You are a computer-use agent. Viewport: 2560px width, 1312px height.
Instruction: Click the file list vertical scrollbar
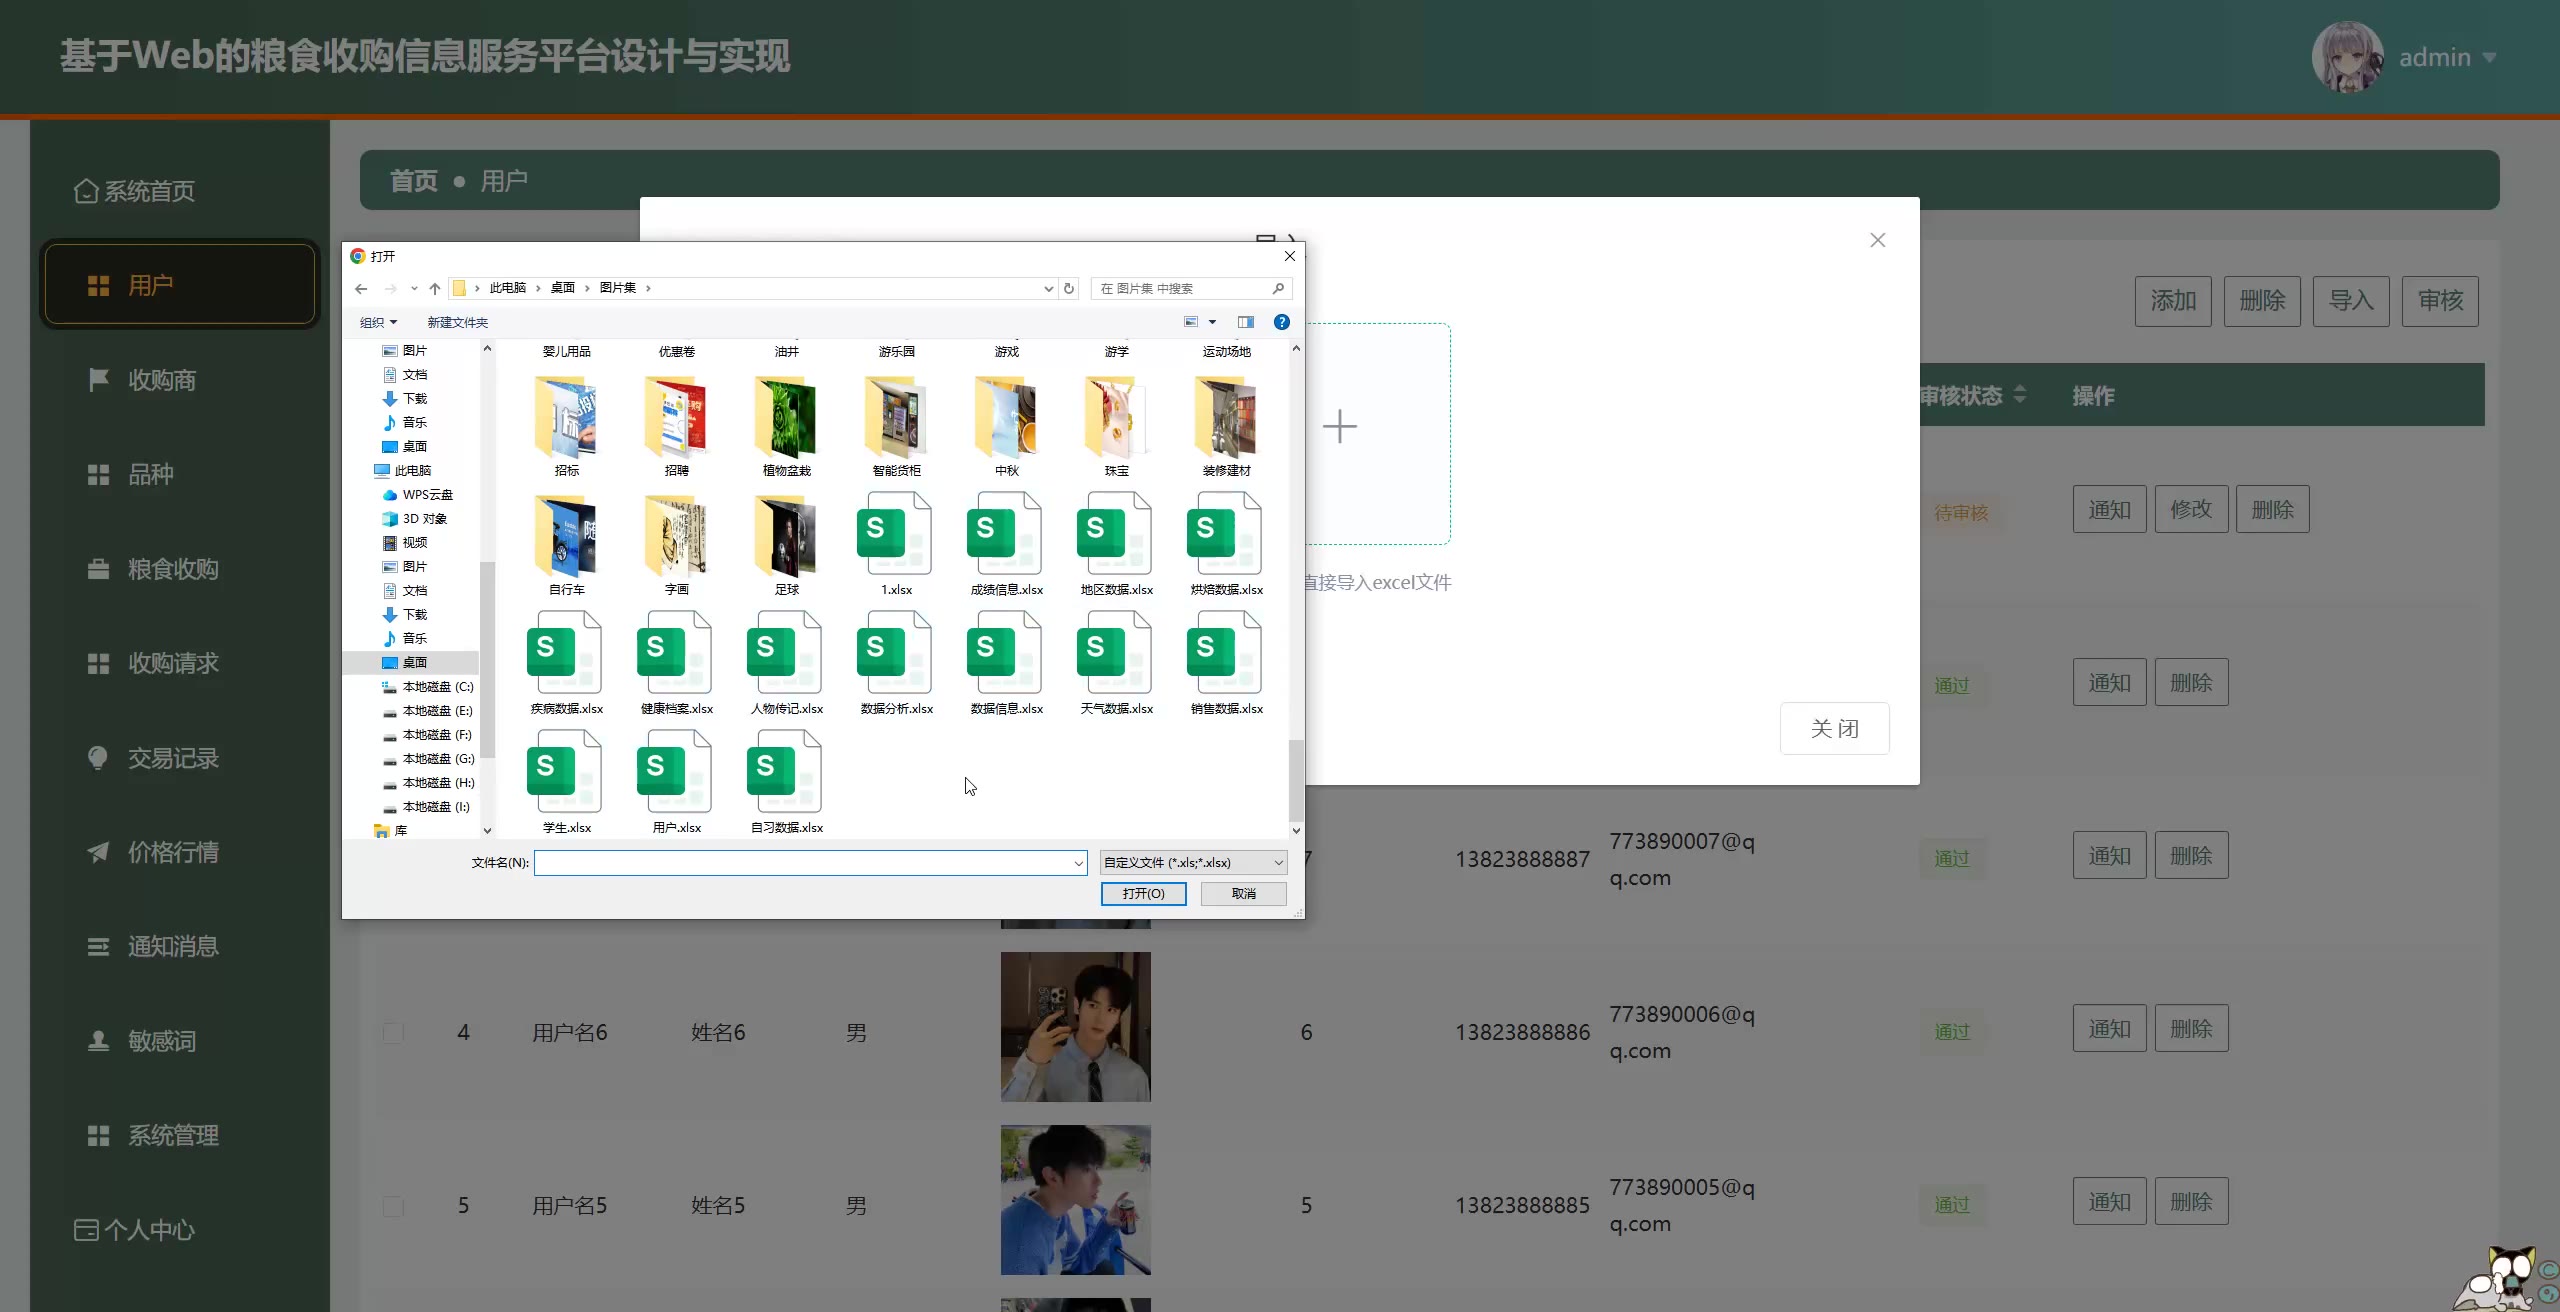coord(1296,780)
